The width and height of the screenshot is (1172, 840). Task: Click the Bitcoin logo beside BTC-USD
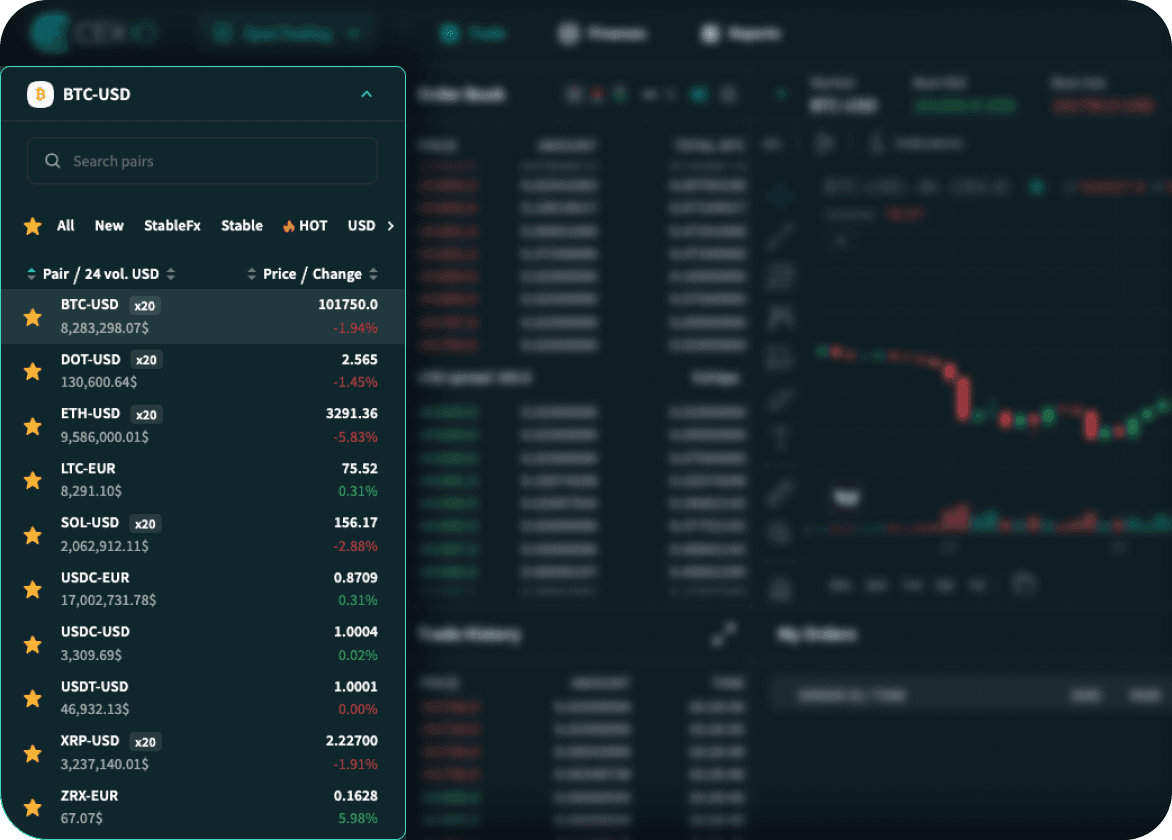(39, 94)
